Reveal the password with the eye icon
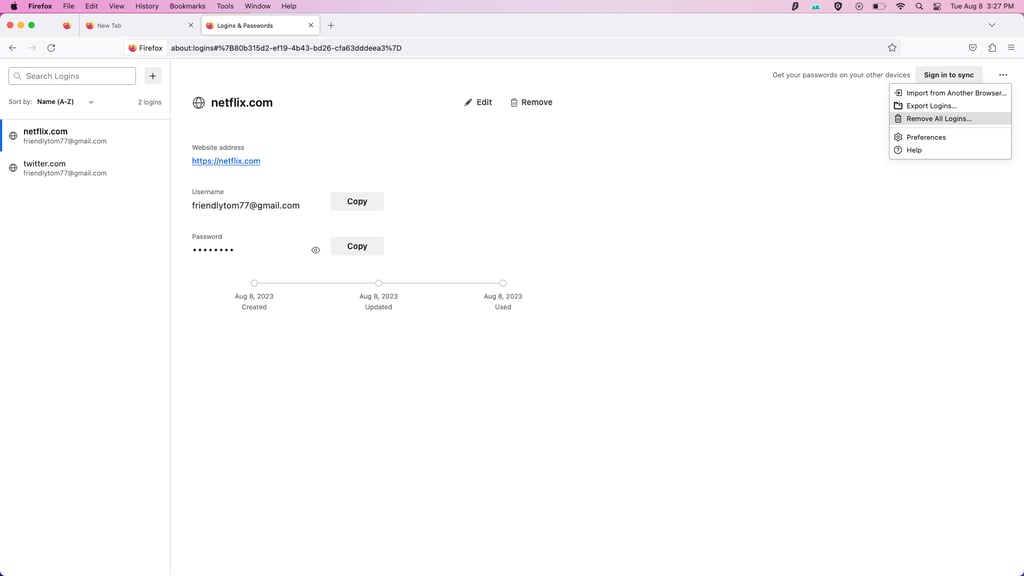 point(315,250)
